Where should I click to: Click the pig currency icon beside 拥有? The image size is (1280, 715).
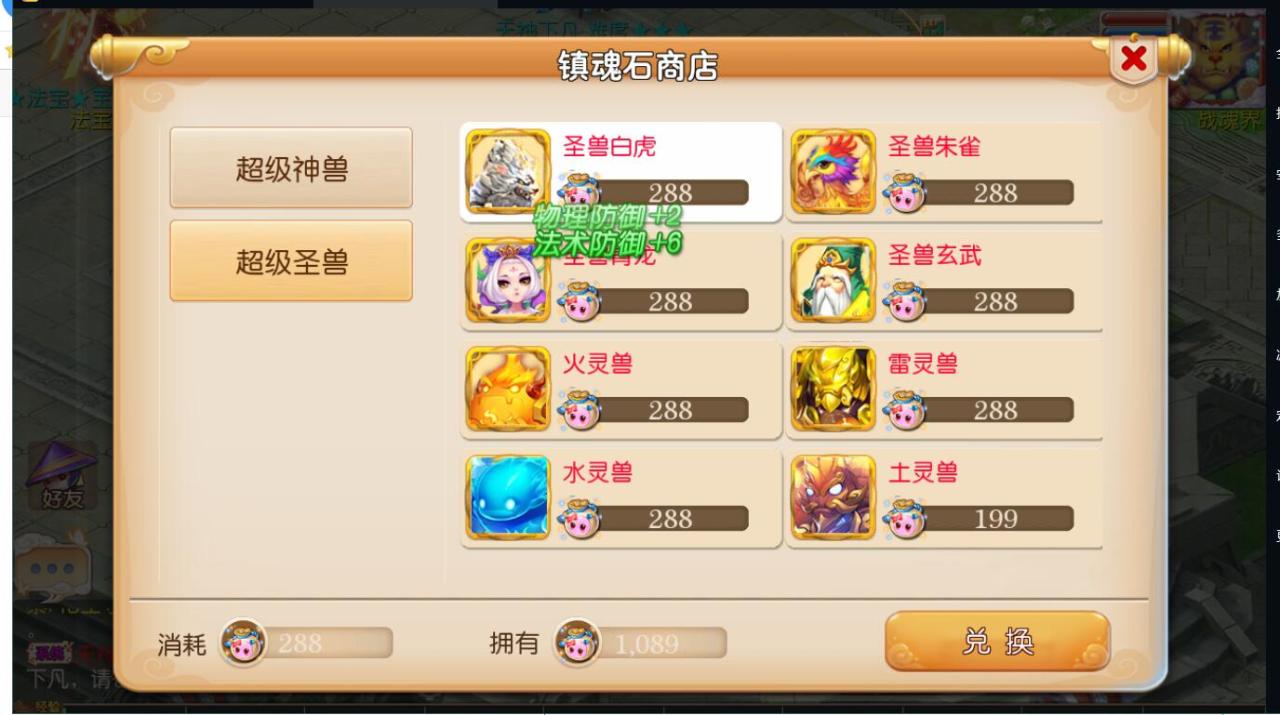[577, 643]
